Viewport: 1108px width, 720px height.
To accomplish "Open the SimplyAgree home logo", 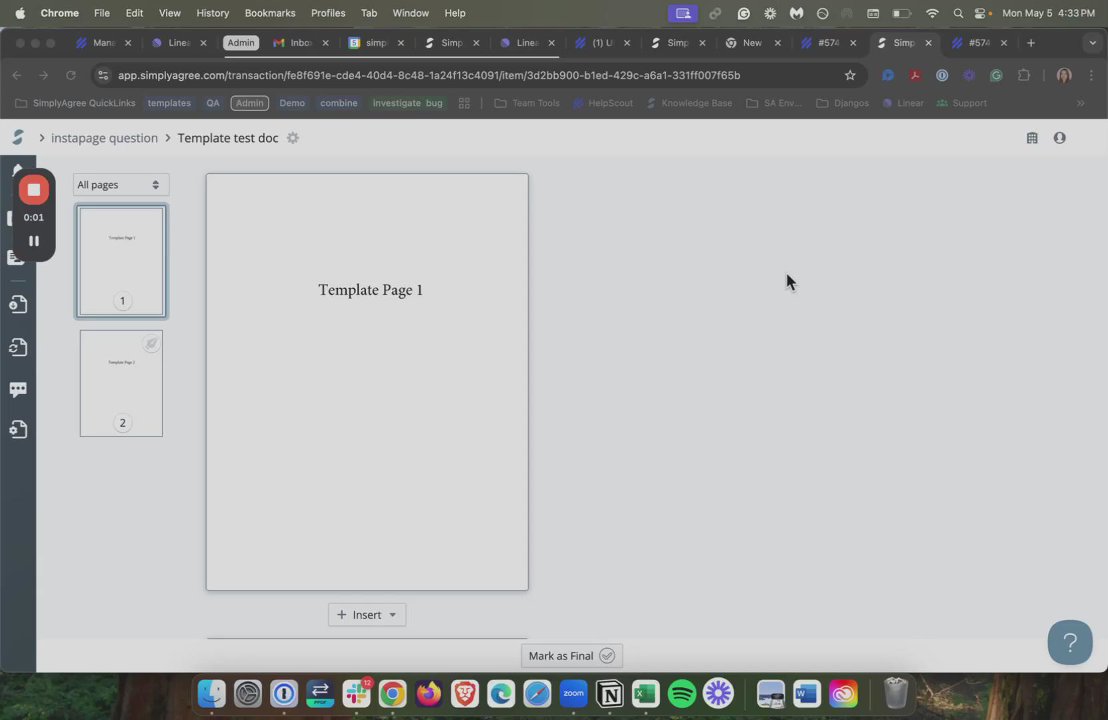I will coord(18,138).
